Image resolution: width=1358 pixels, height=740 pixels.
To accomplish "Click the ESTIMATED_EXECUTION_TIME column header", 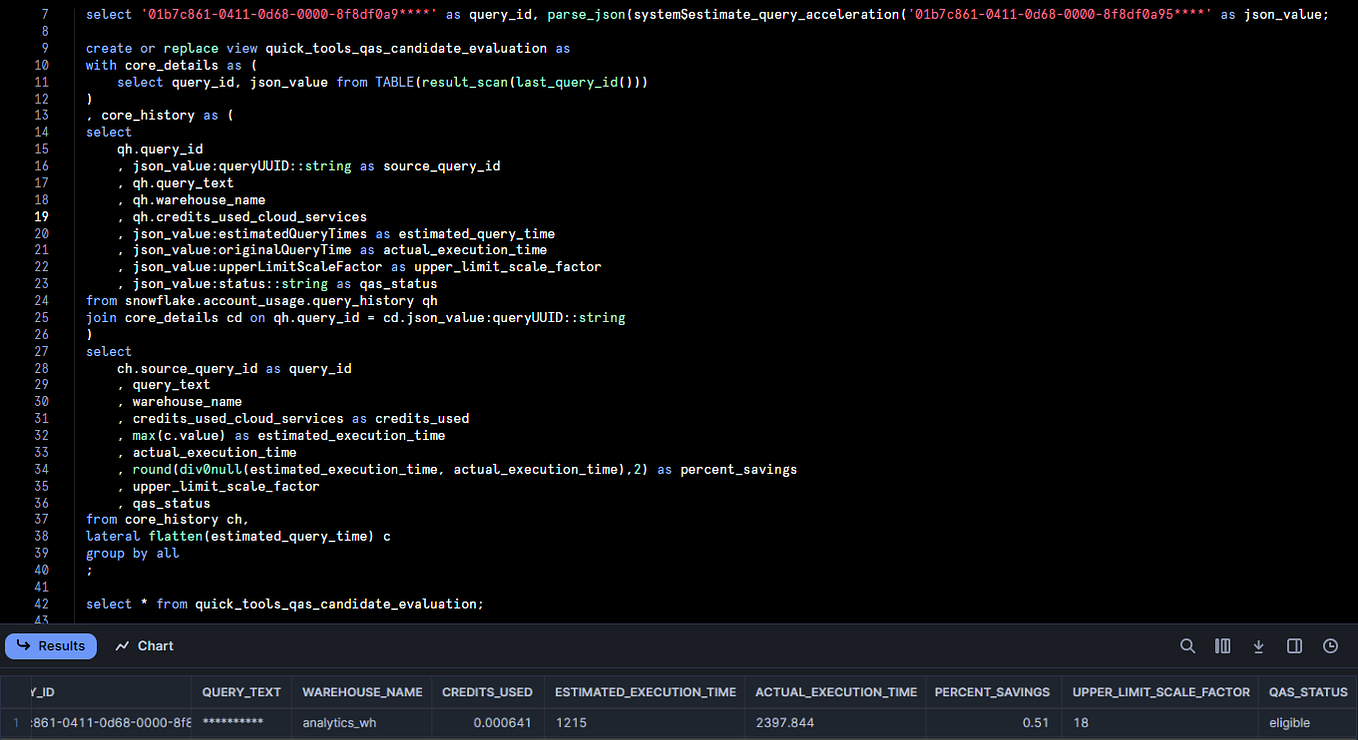I will (x=645, y=692).
